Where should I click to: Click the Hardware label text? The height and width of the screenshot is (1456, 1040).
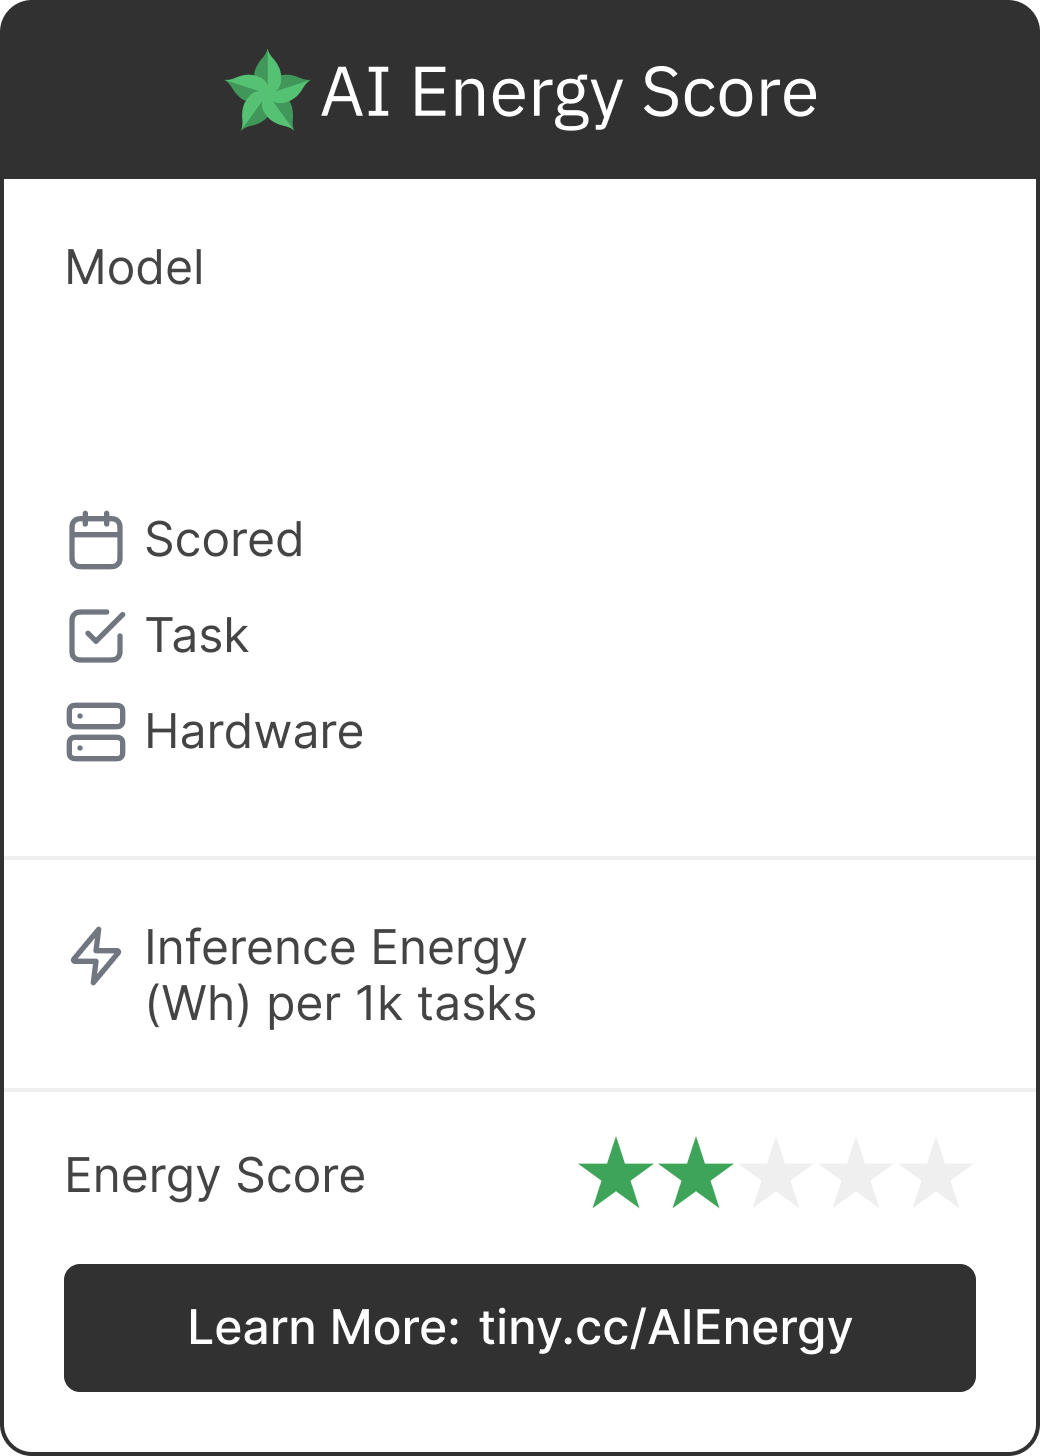tap(254, 732)
